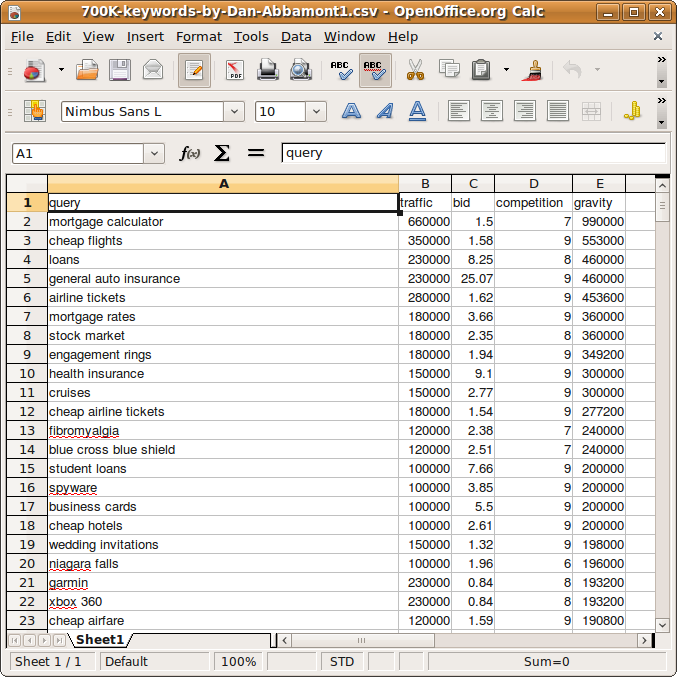Cut selection with scissors icon
This screenshot has width=677, height=677.
[415, 70]
